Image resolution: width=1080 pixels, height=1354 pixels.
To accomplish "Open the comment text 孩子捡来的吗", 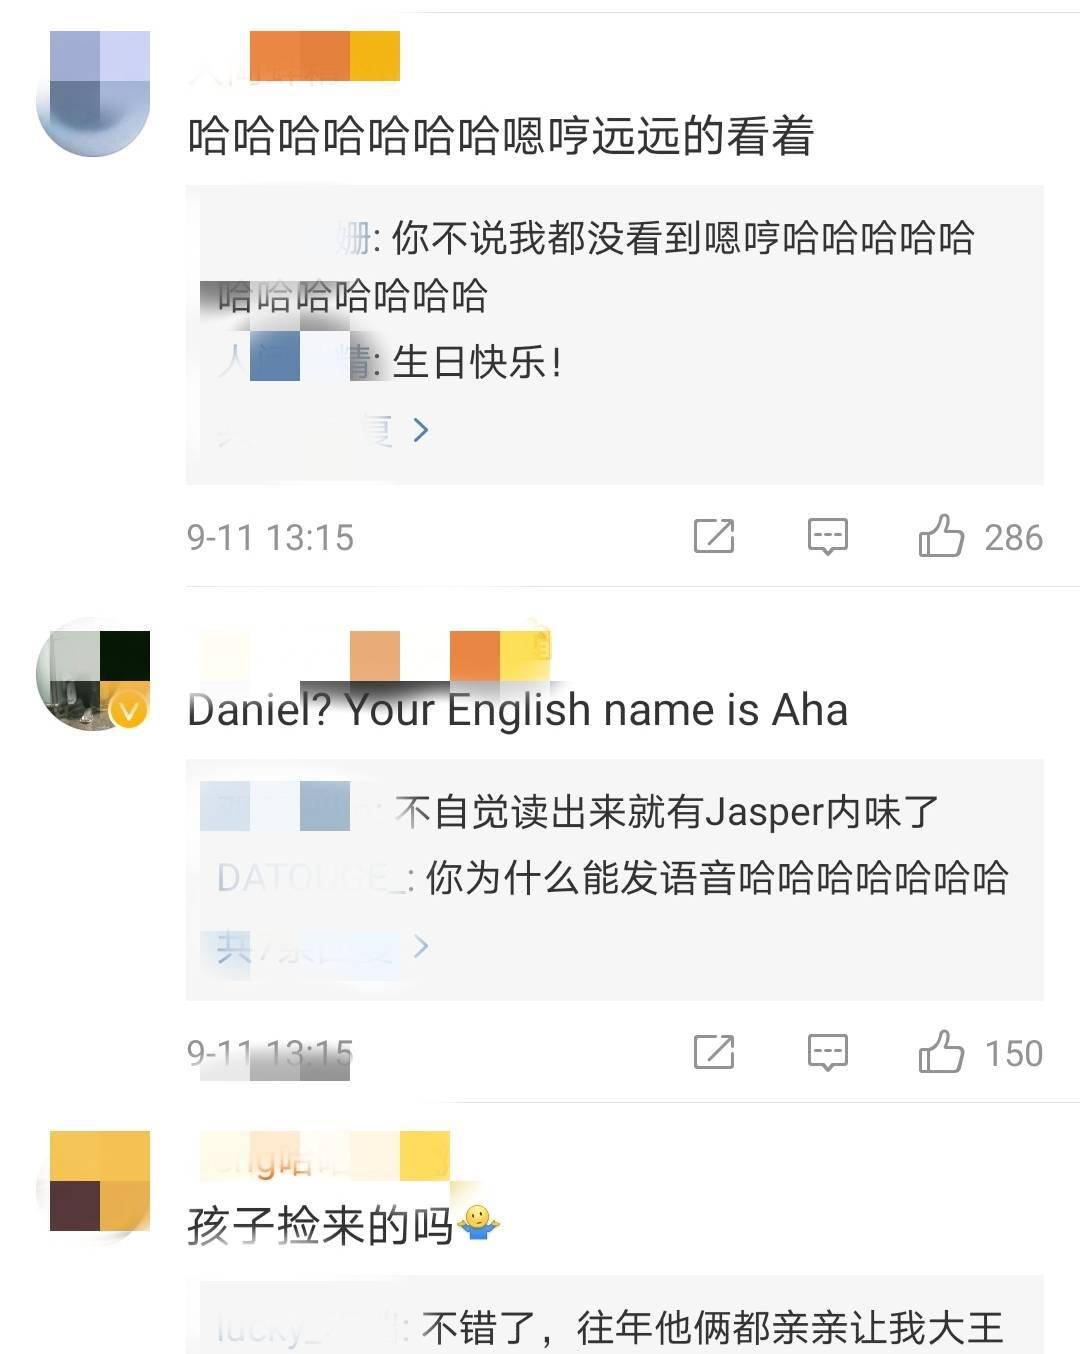I will tap(321, 1225).
